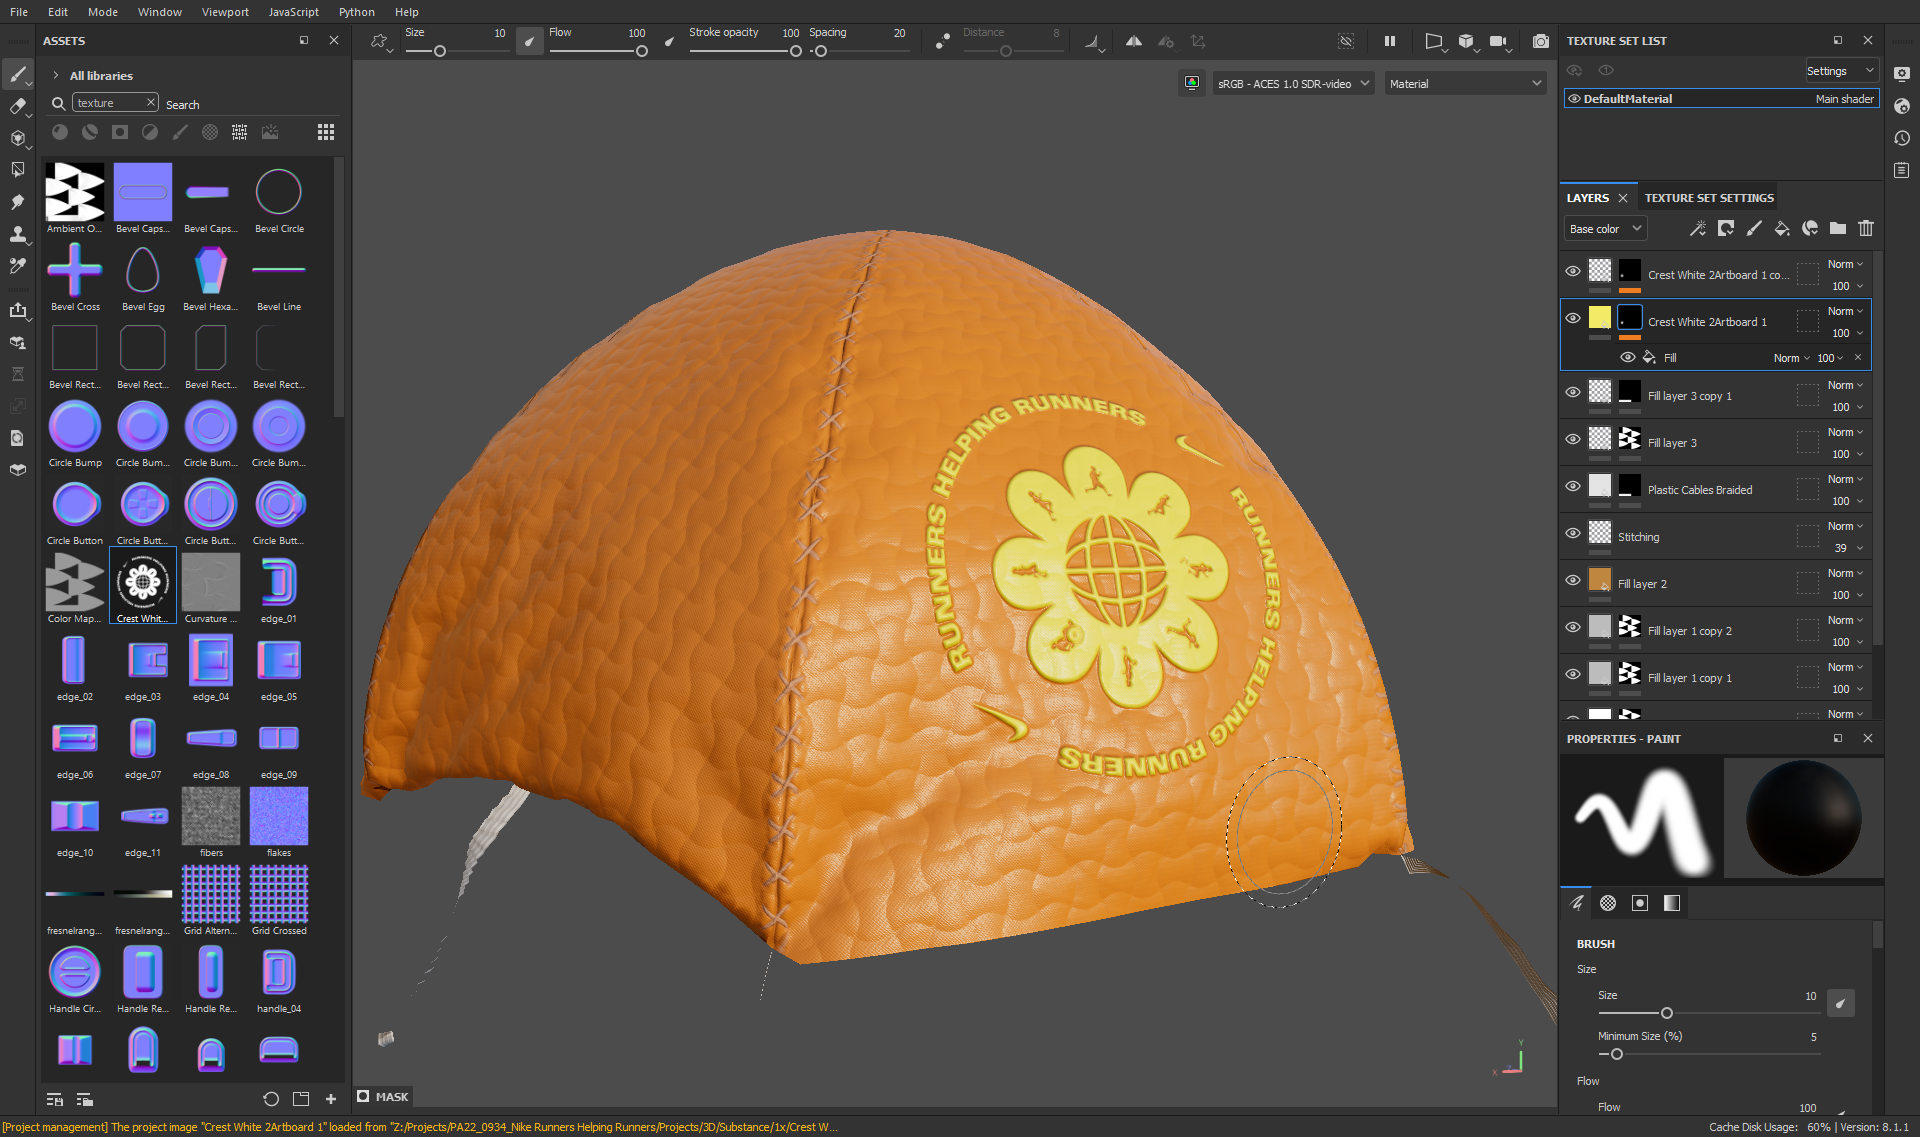The image size is (1920, 1137).
Task: Open the Material display mode dropdown
Action: click(x=1465, y=84)
